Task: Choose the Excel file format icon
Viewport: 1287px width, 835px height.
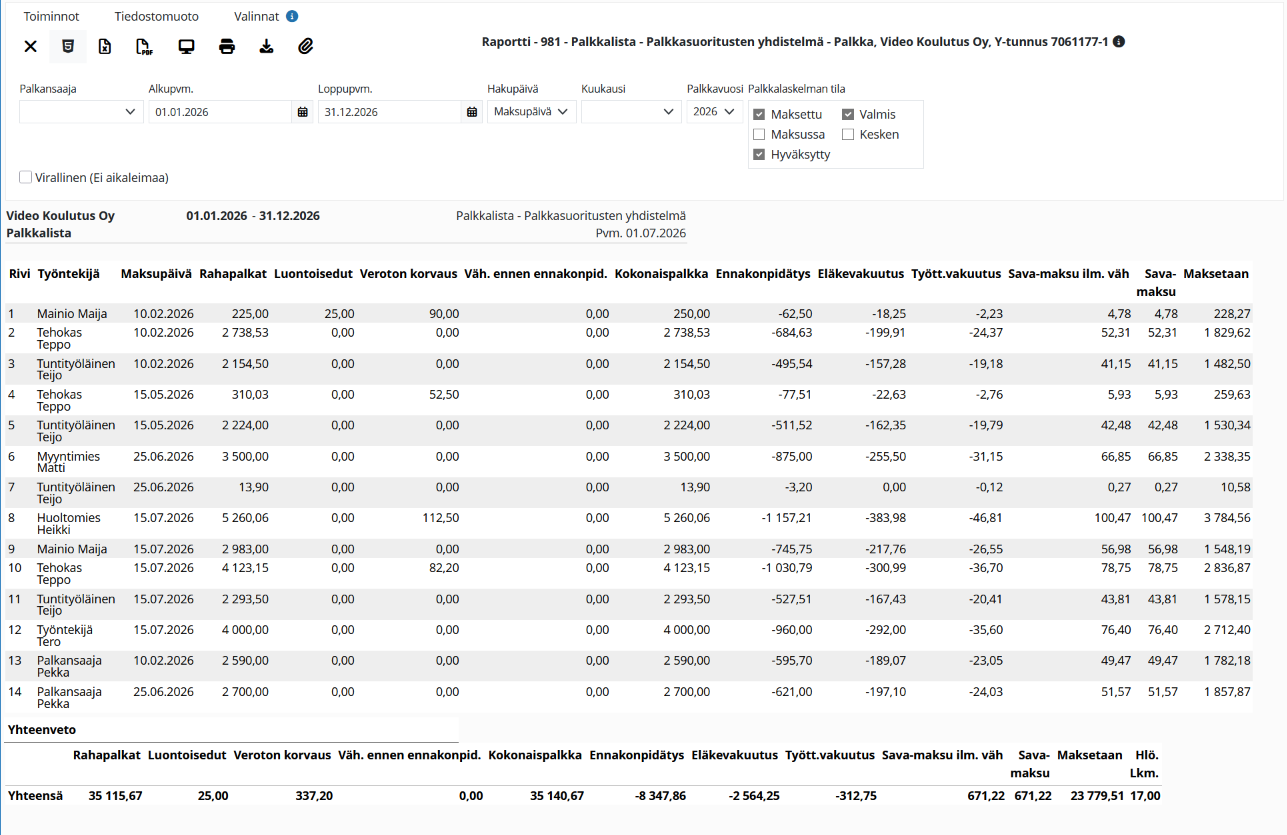Action: [105, 46]
